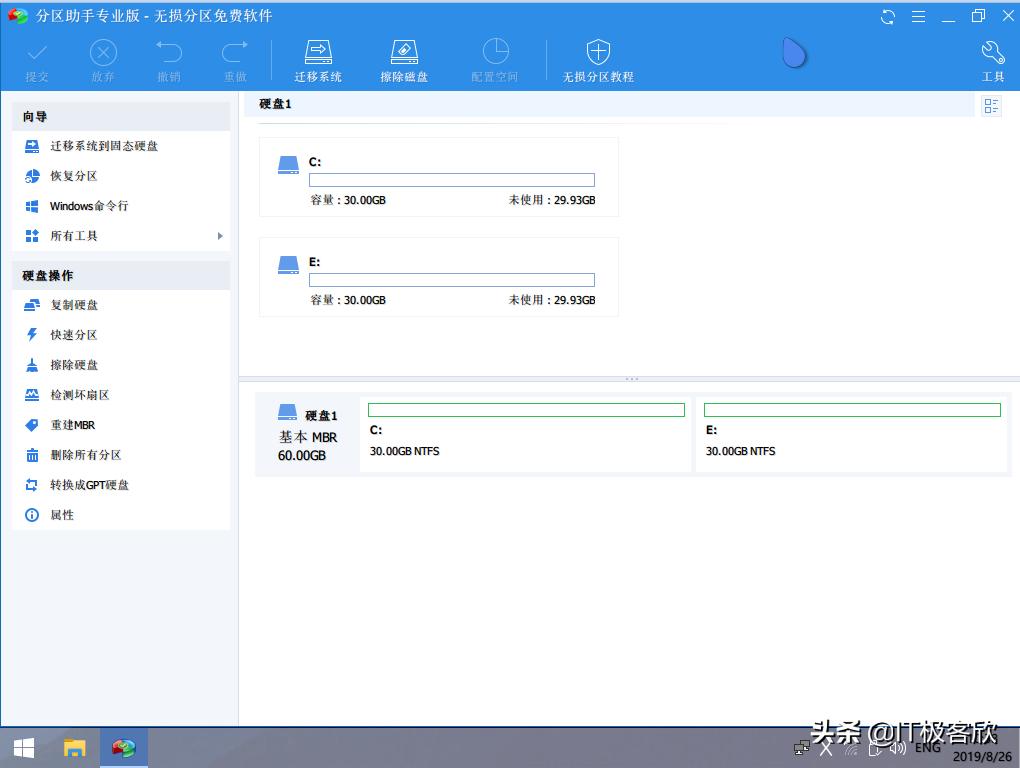Expand the 所有工具 submenu arrow
This screenshot has height=768, width=1020.
[220, 236]
